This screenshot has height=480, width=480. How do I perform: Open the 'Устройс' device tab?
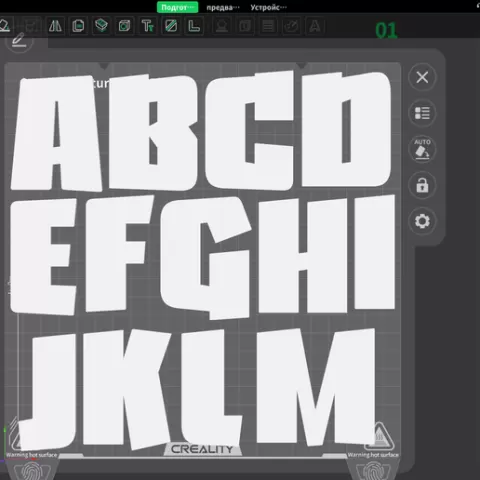tap(268, 7)
